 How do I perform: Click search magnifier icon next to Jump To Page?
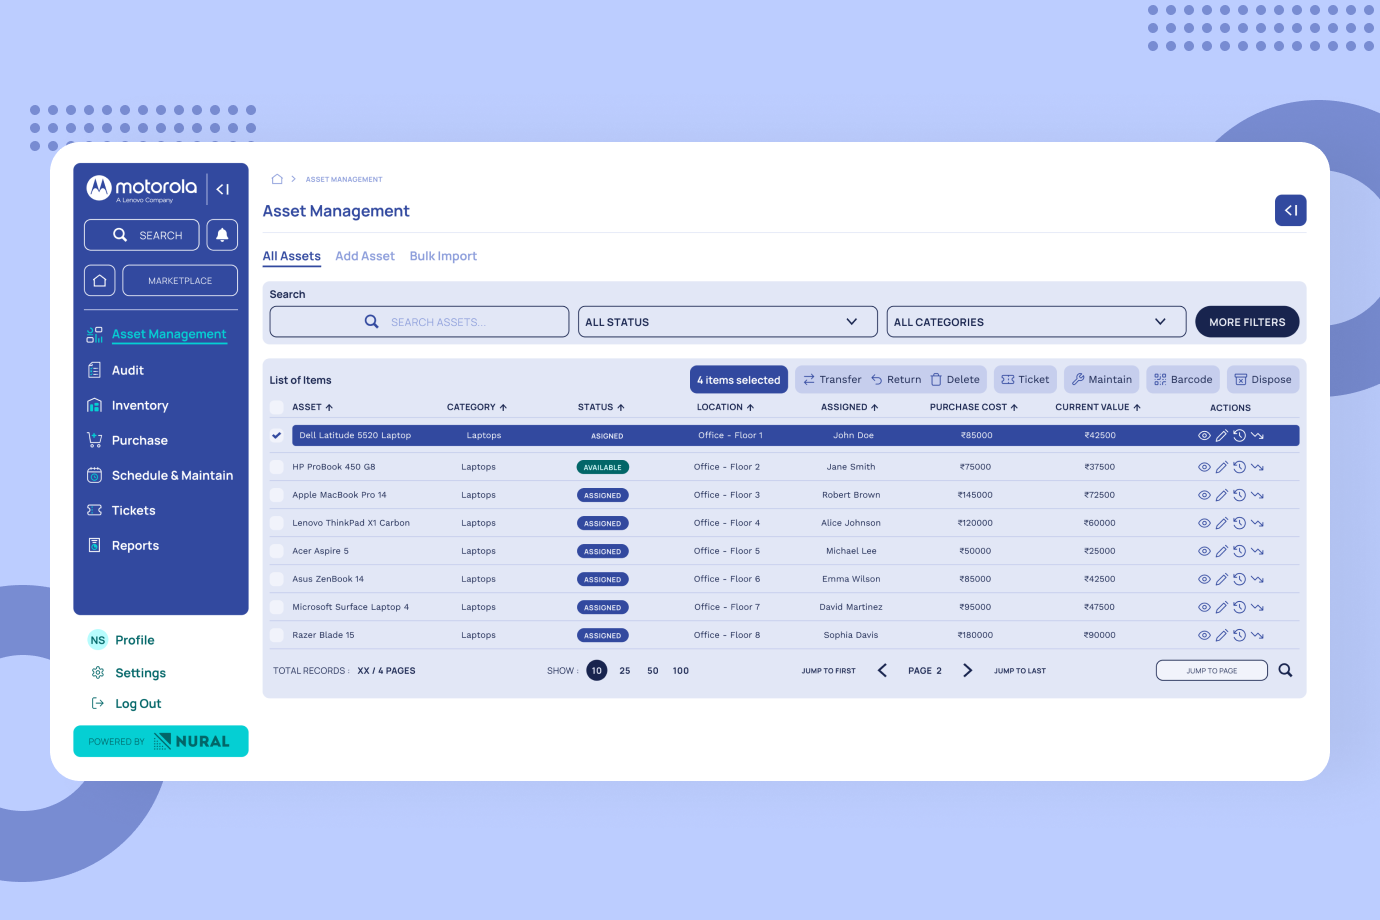[1285, 670]
